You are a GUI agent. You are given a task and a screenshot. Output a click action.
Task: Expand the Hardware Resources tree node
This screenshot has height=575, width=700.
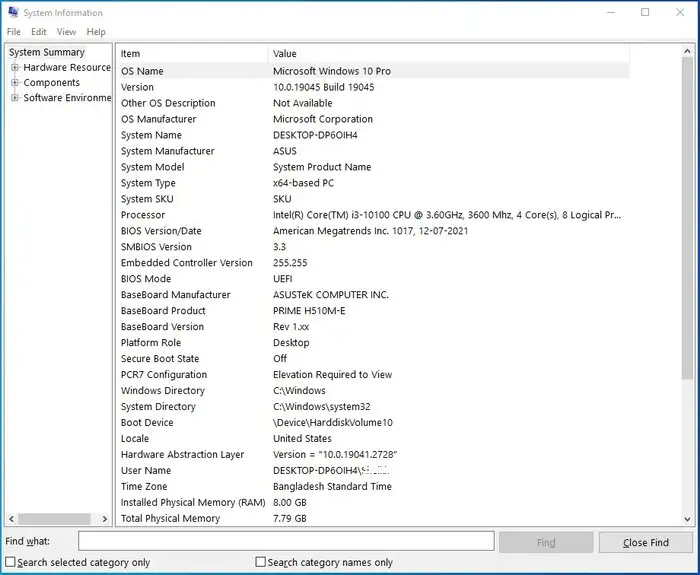click(x=15, y=68)
